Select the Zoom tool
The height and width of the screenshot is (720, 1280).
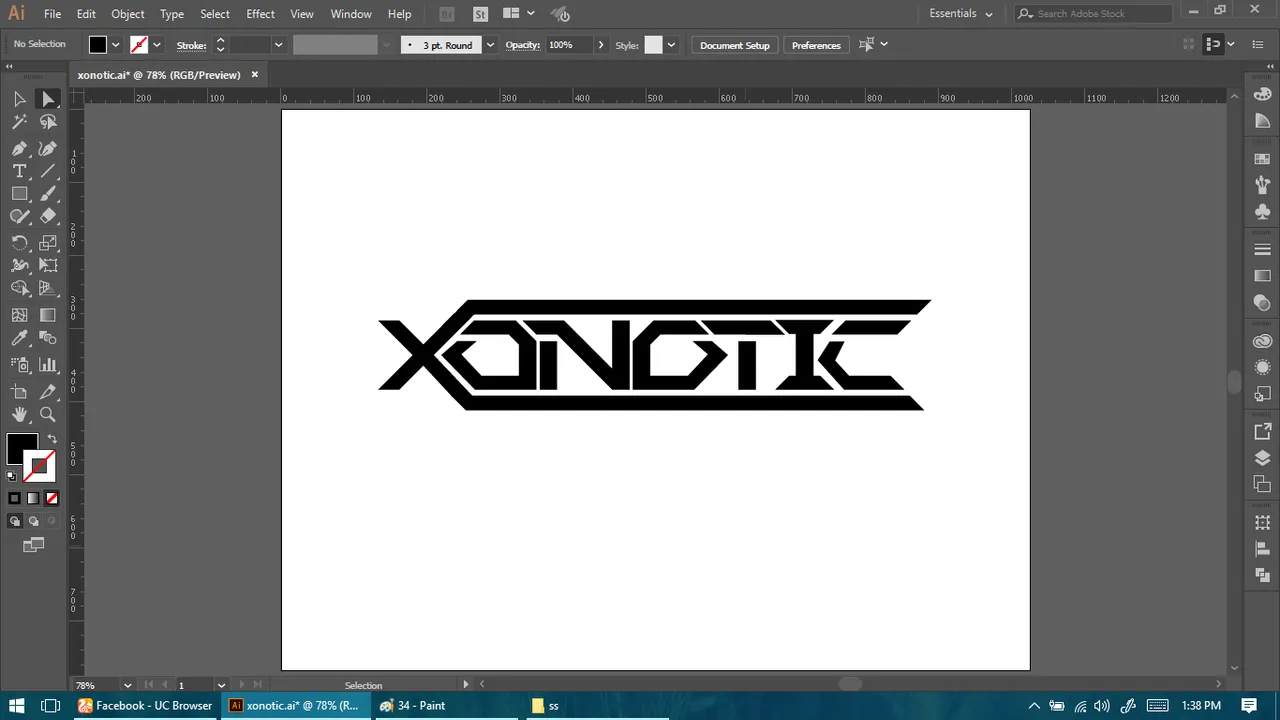(x=48, y=415)
